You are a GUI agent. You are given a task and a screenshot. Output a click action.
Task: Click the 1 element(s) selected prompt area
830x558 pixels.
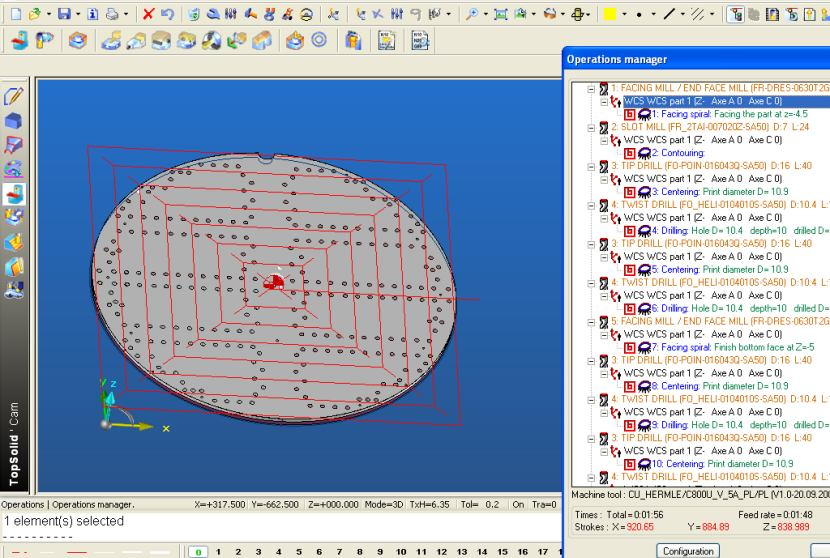coord(281,527)
